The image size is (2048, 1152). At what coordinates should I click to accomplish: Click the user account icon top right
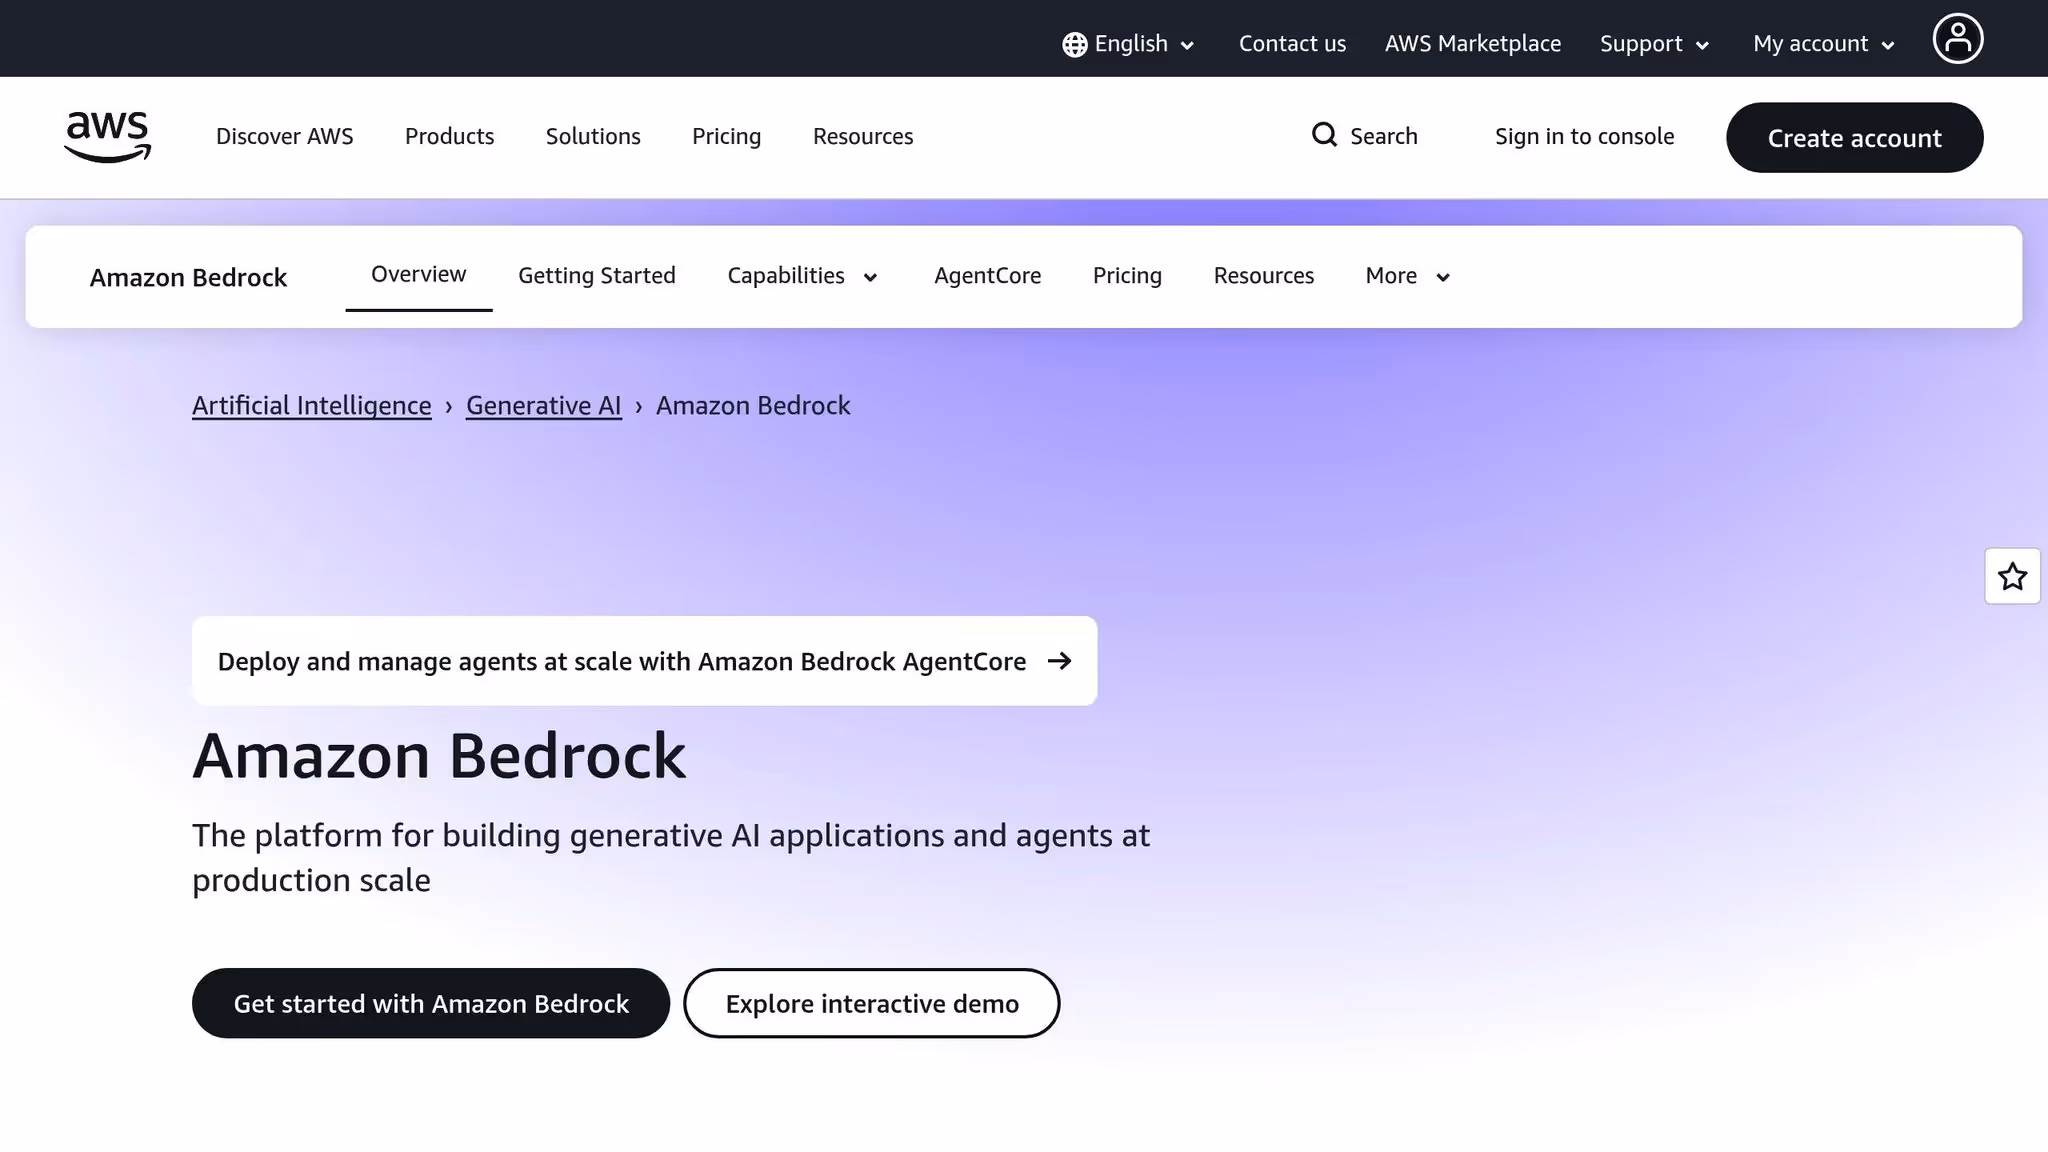1957,38
